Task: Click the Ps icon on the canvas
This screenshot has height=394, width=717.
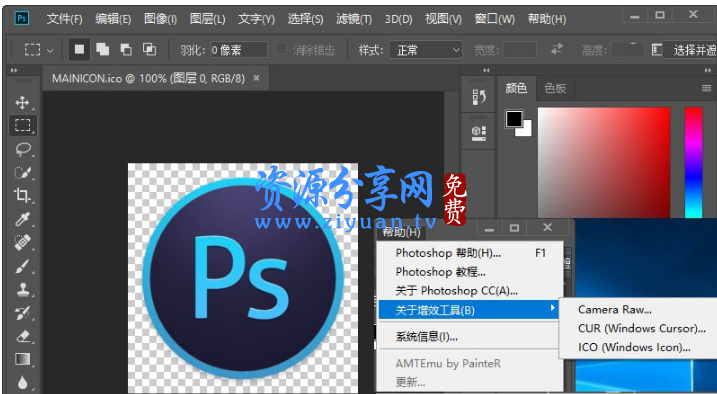Action: [x=243, y=278]
